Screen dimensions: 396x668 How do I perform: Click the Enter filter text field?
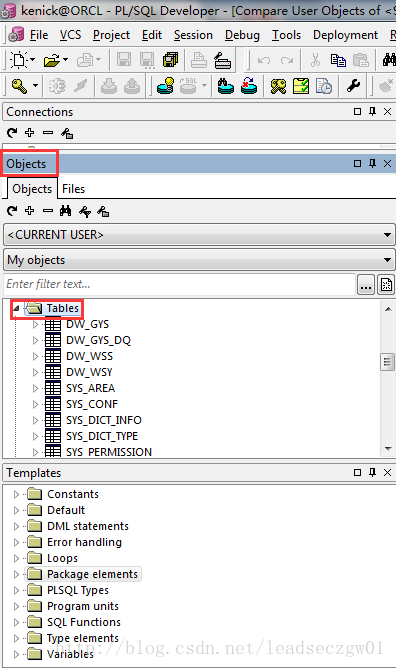pos(179,285)
